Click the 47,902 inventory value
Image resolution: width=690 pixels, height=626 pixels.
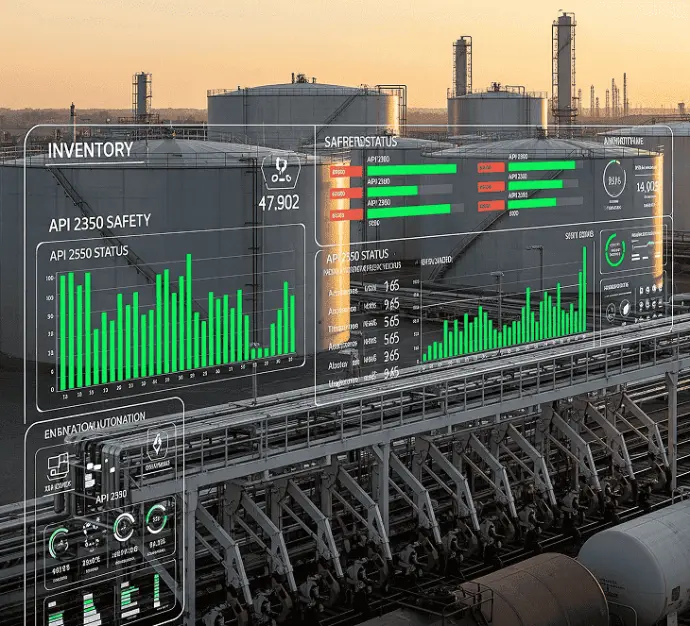tap(278, 202)
